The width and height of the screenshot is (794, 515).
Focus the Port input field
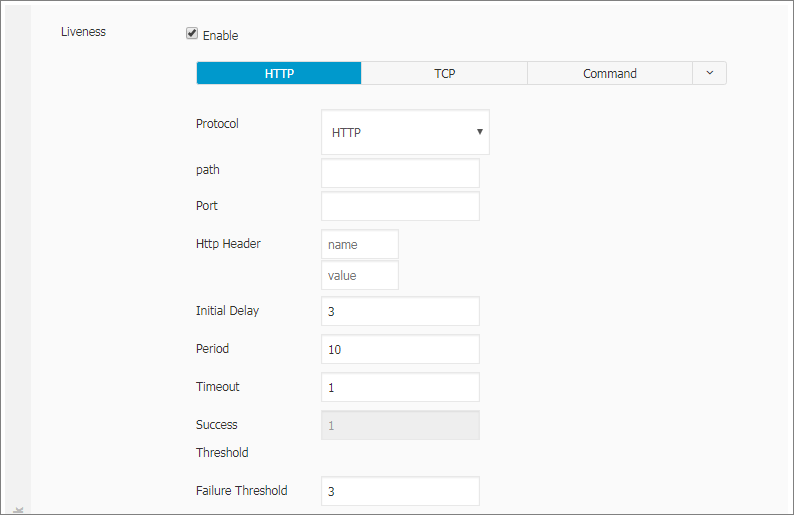click(x=400, y=206)
